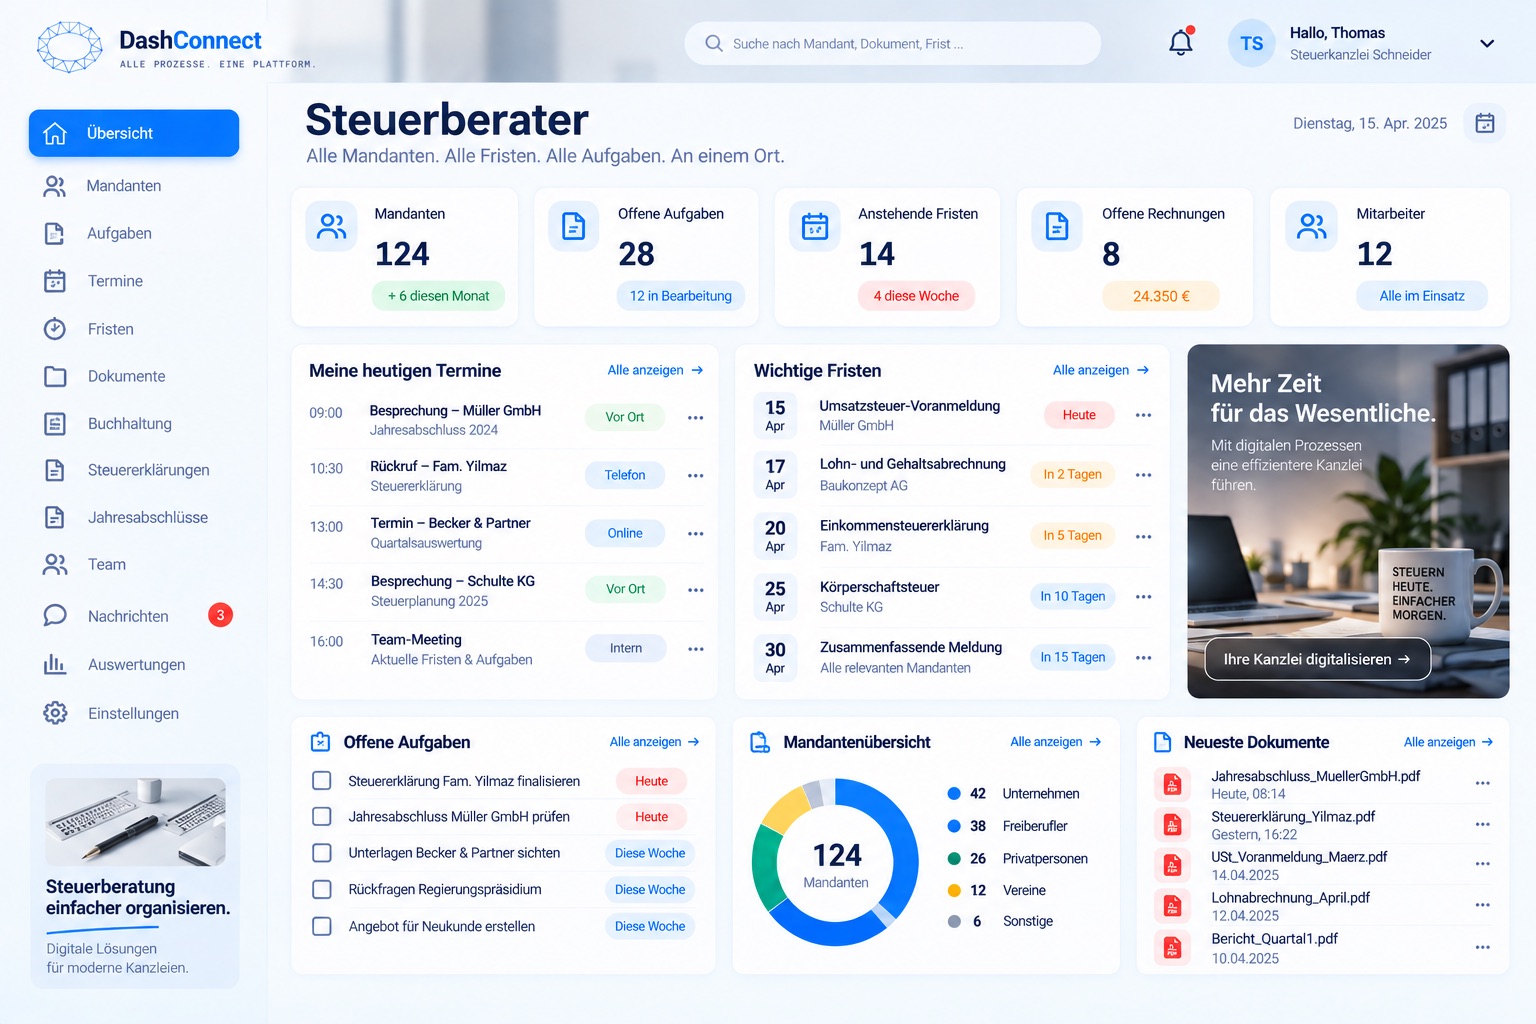This screenshot has height=1024, width=1536.
Task: Click the PDF icon of Bericht_Quartal1.pdf
Action: (1173, 947)
